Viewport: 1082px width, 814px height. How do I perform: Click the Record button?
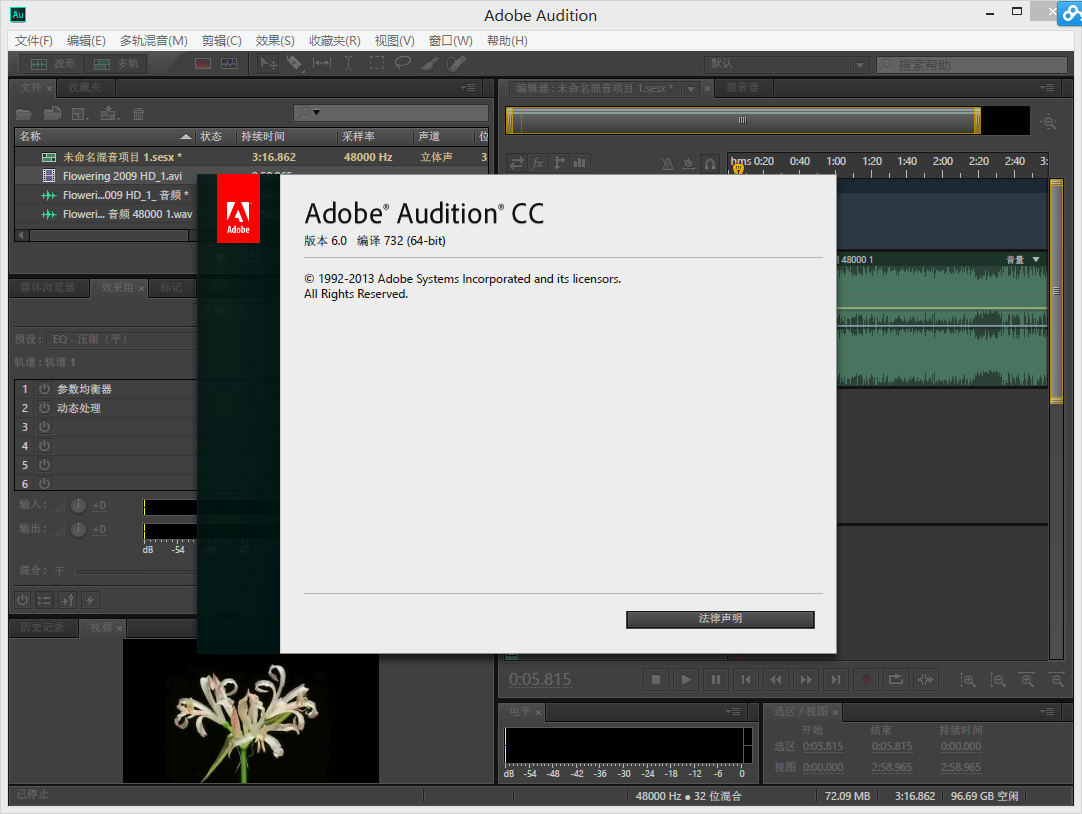866,679
